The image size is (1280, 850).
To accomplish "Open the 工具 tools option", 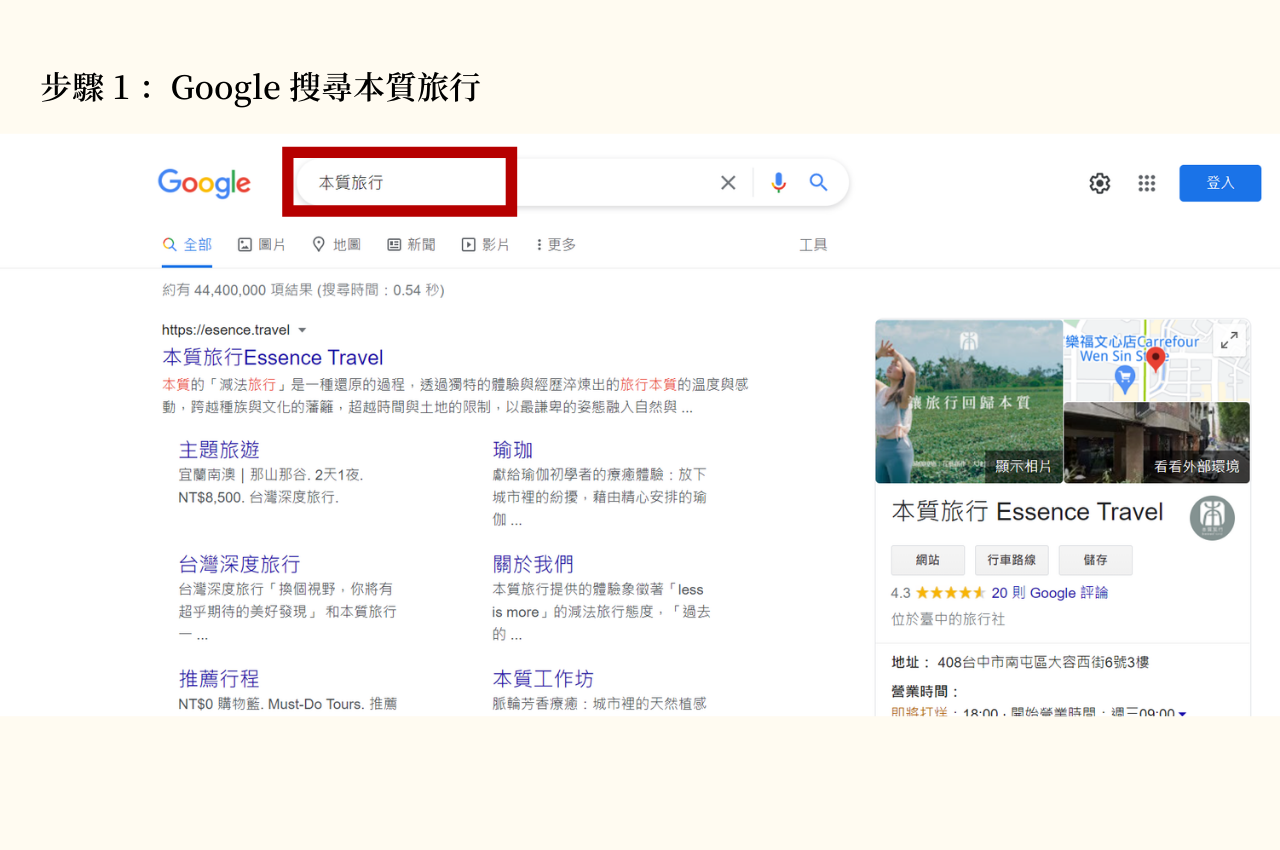I will point(813,244).
